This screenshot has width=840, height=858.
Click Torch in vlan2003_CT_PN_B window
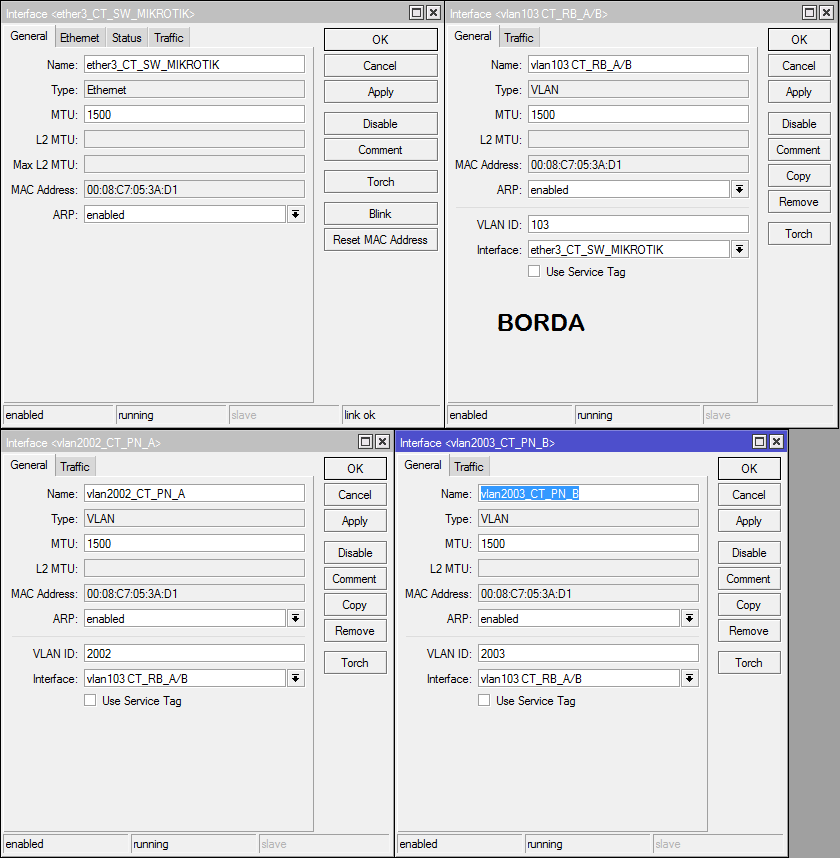pos(749,663)
